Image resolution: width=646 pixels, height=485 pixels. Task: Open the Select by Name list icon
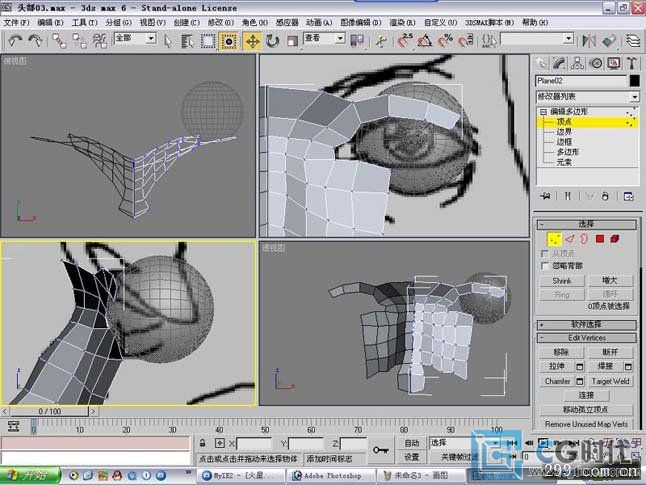point(187,40)
